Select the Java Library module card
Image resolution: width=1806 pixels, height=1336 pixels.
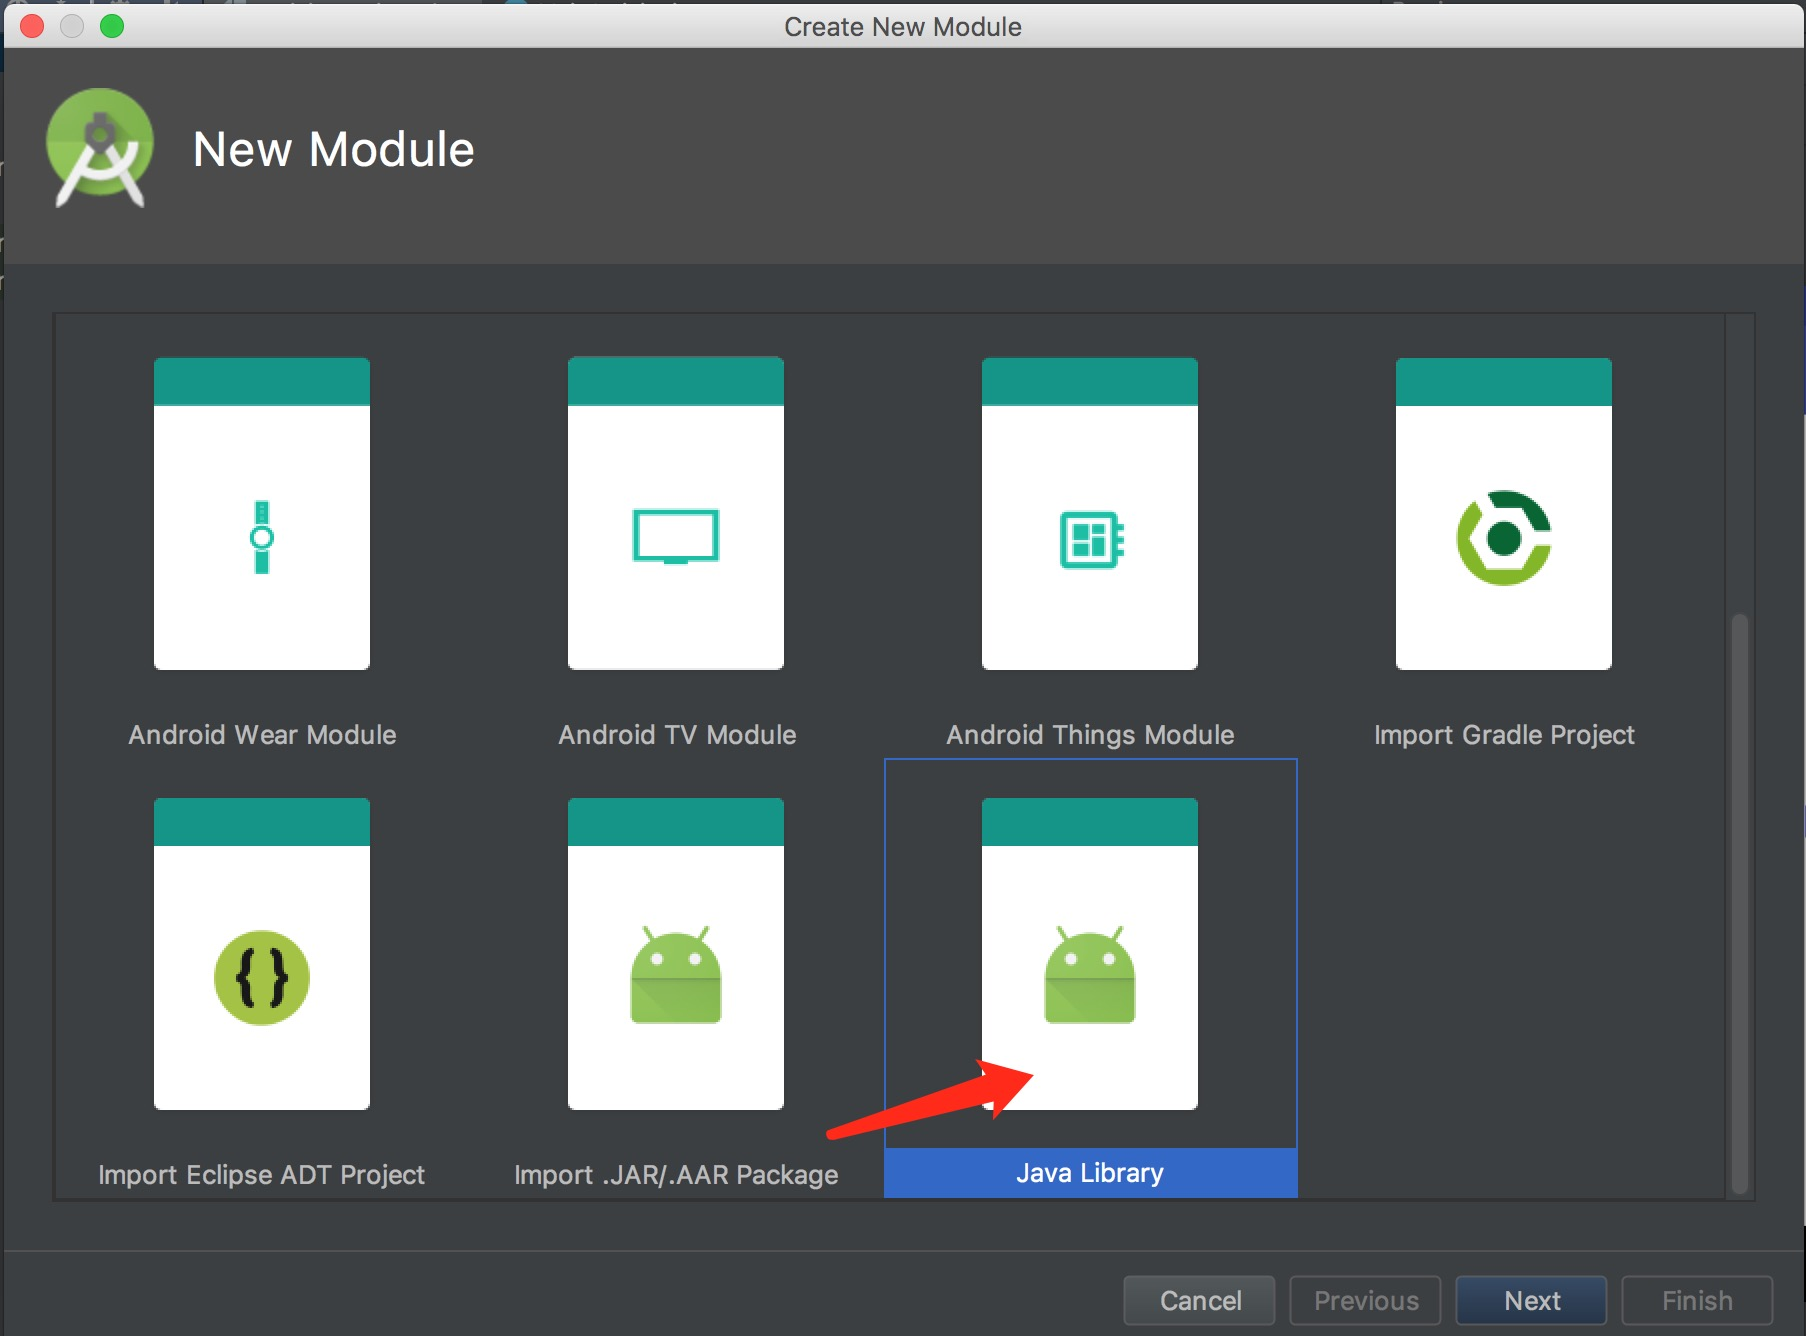click(x=1089, y=953)
